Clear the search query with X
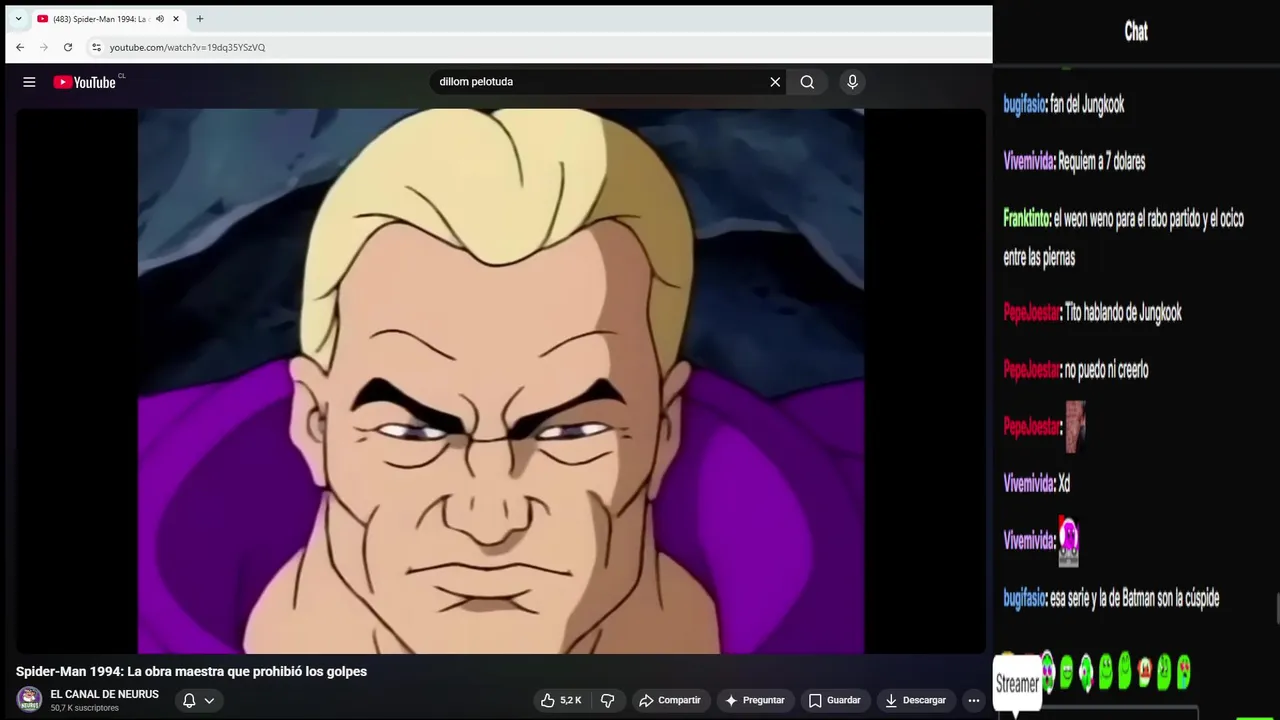Screen dimensions: 1280x720 (x=775, y=82)
